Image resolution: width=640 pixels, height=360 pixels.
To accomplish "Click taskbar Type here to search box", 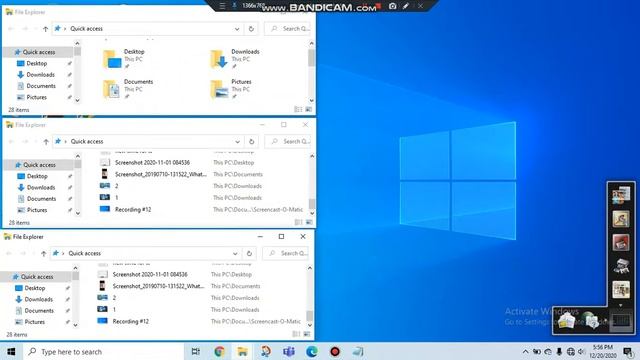I will (x=103, y=351).
